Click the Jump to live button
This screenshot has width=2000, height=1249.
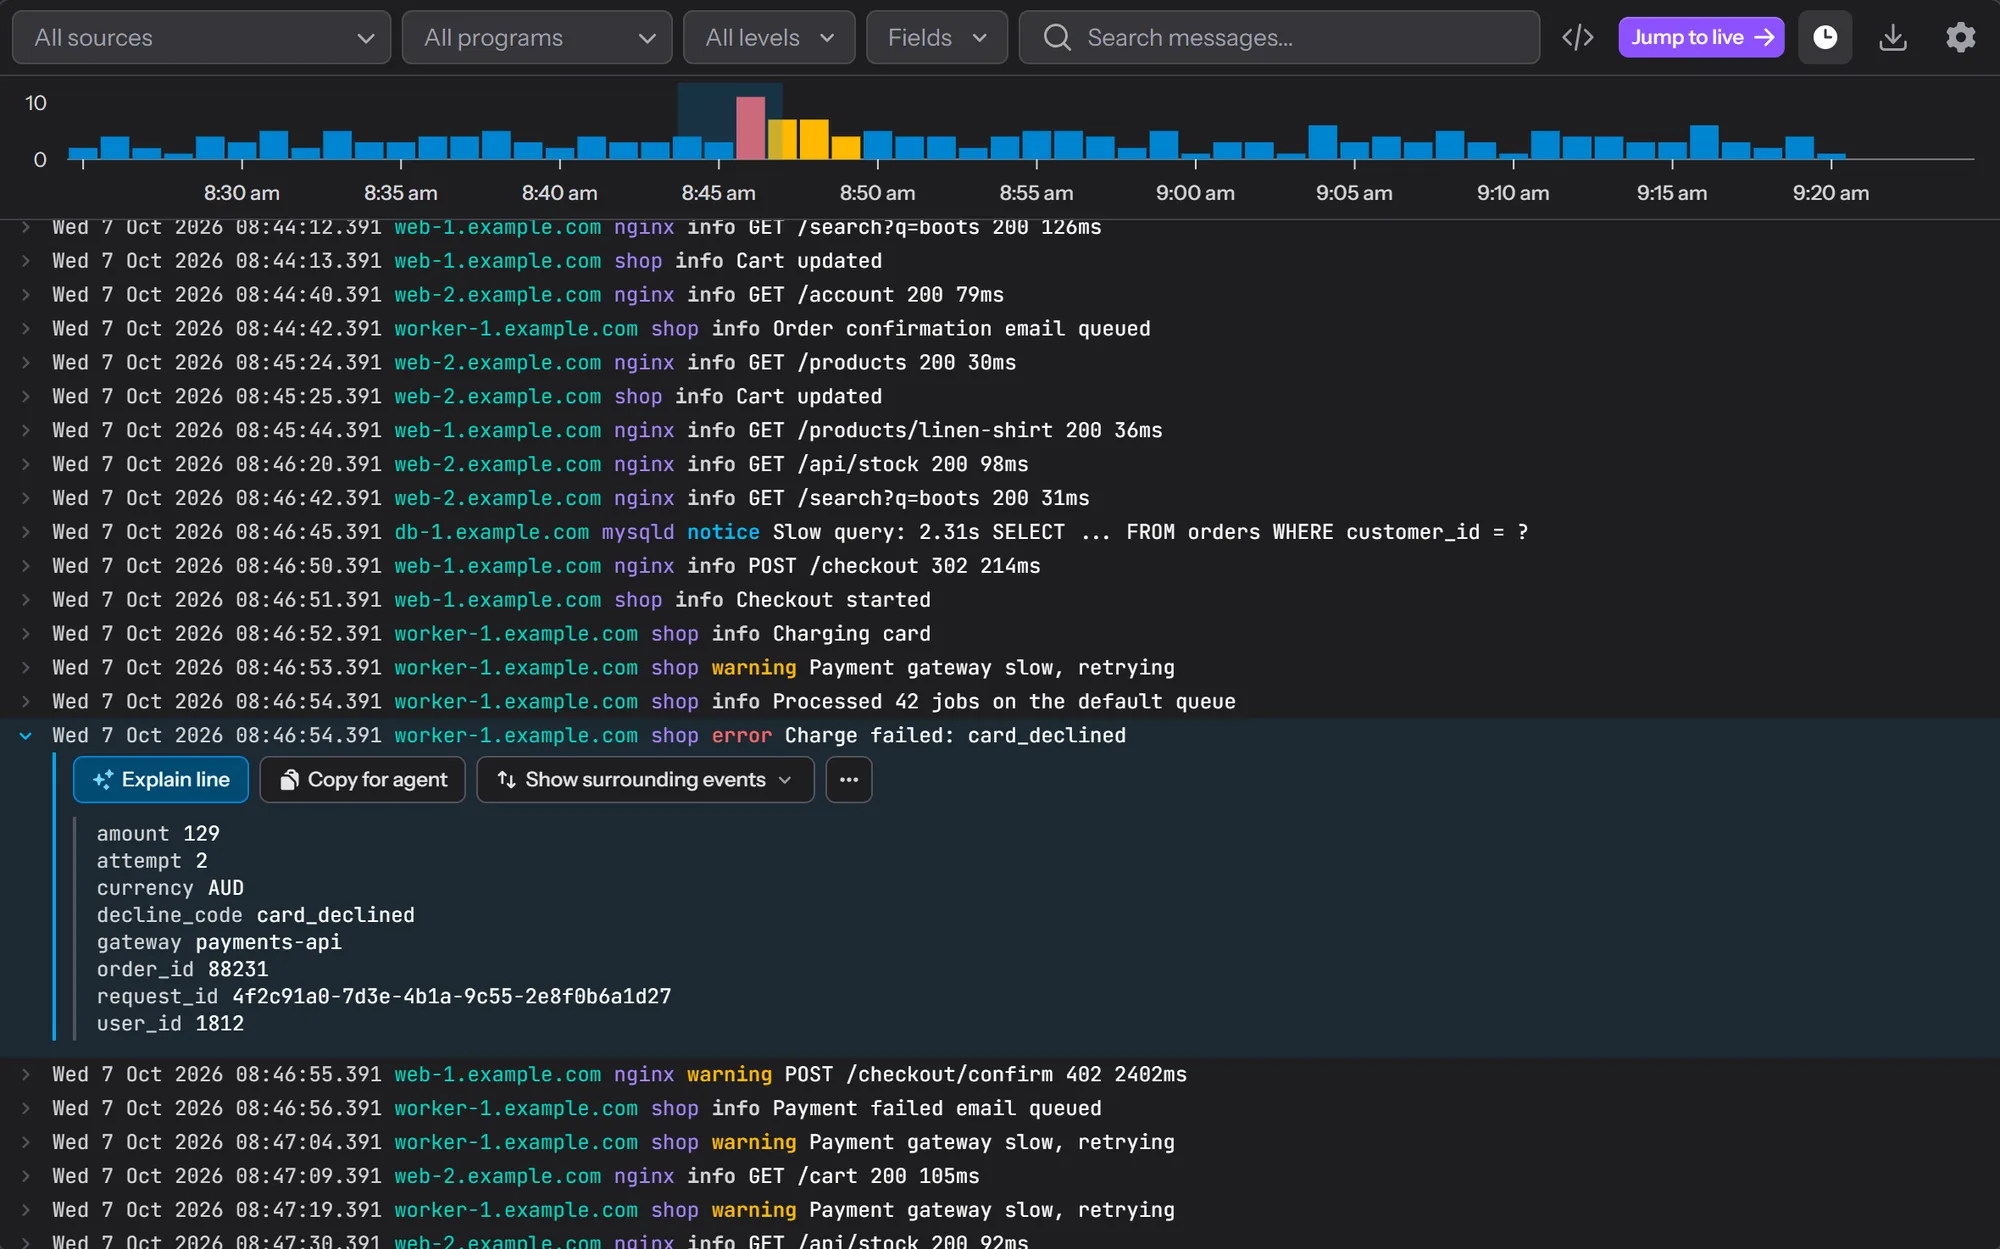1701,38
